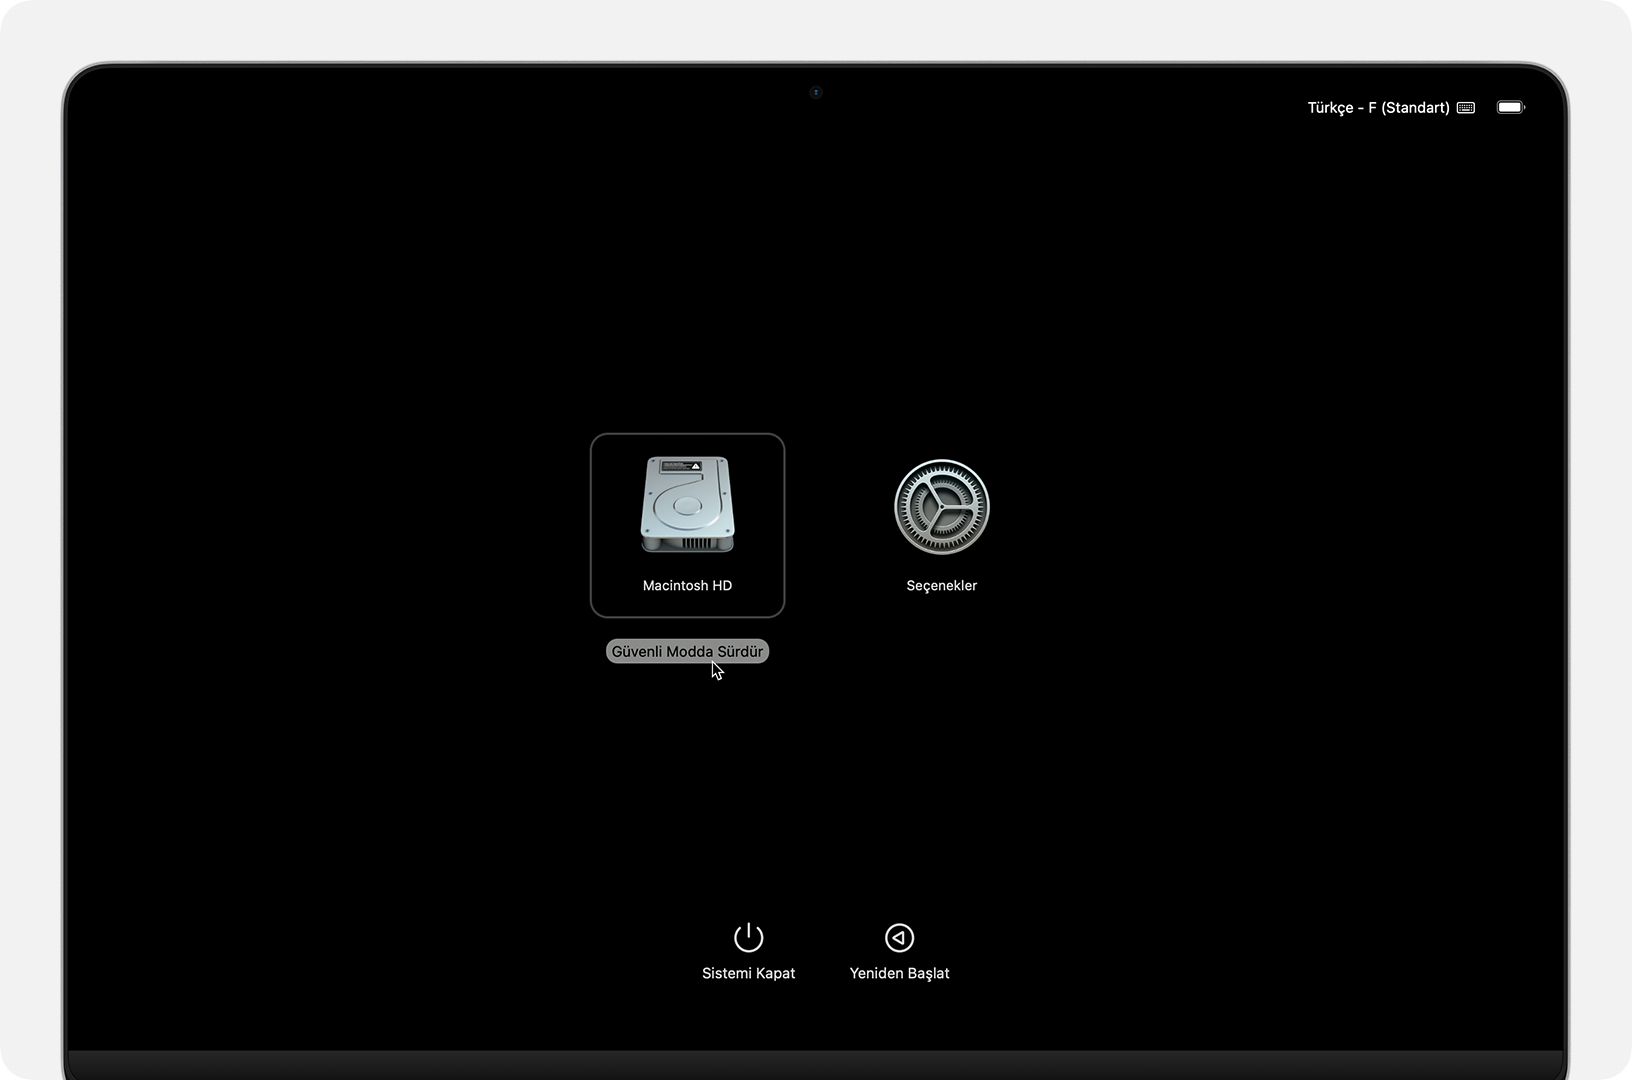Click the Yeniden Başlat label
The height and width of the screenshot is (1080, 1632).
pyautogui.click(x=899, y=973)
